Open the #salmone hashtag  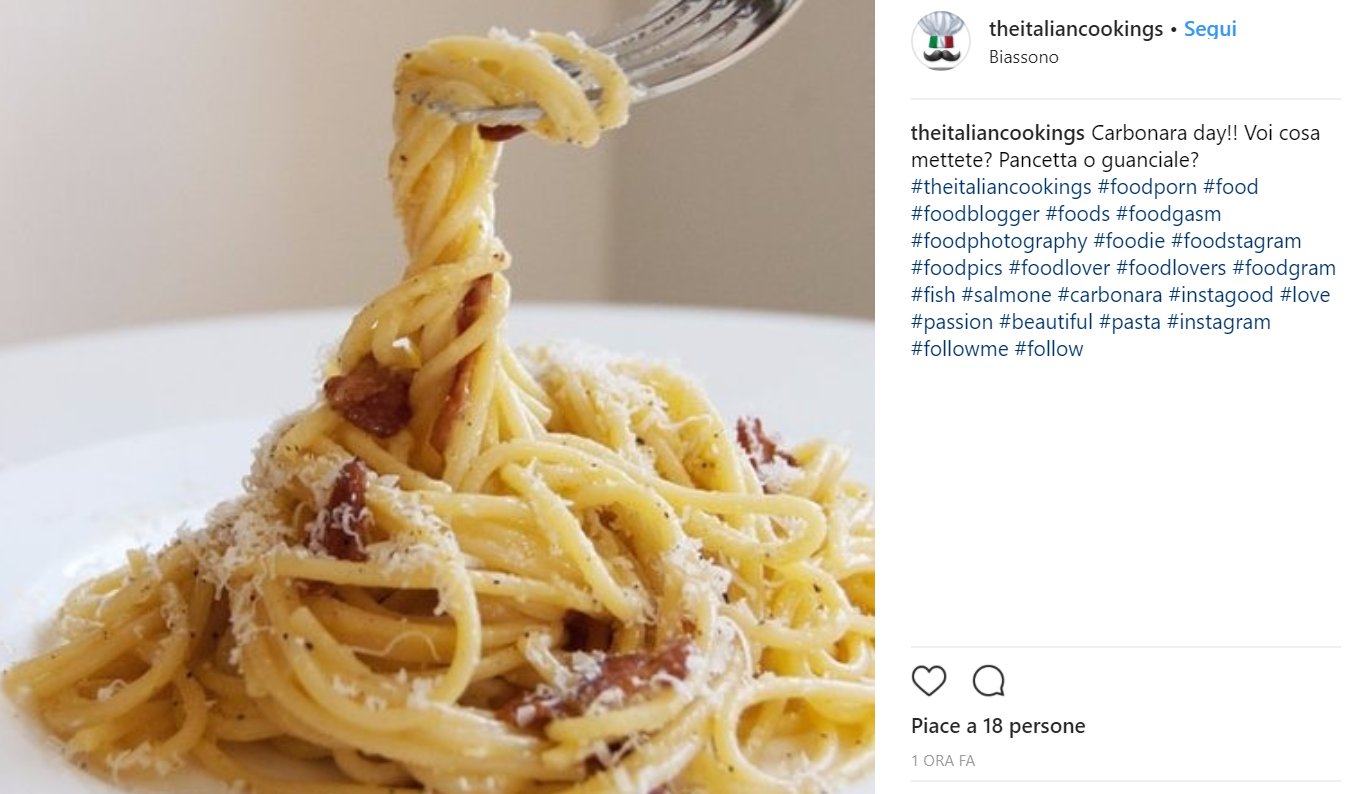click(1006, 295)
